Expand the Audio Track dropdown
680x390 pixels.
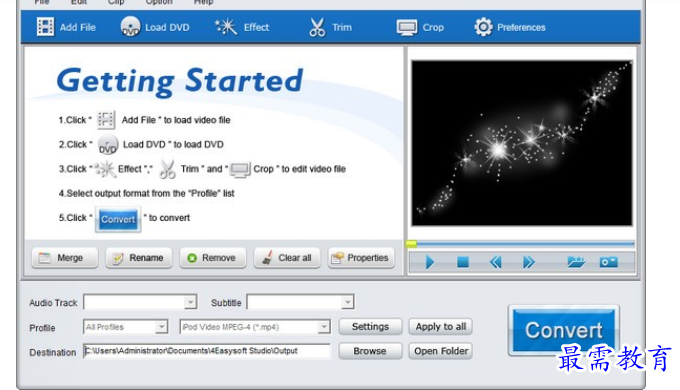coord(190,302)
